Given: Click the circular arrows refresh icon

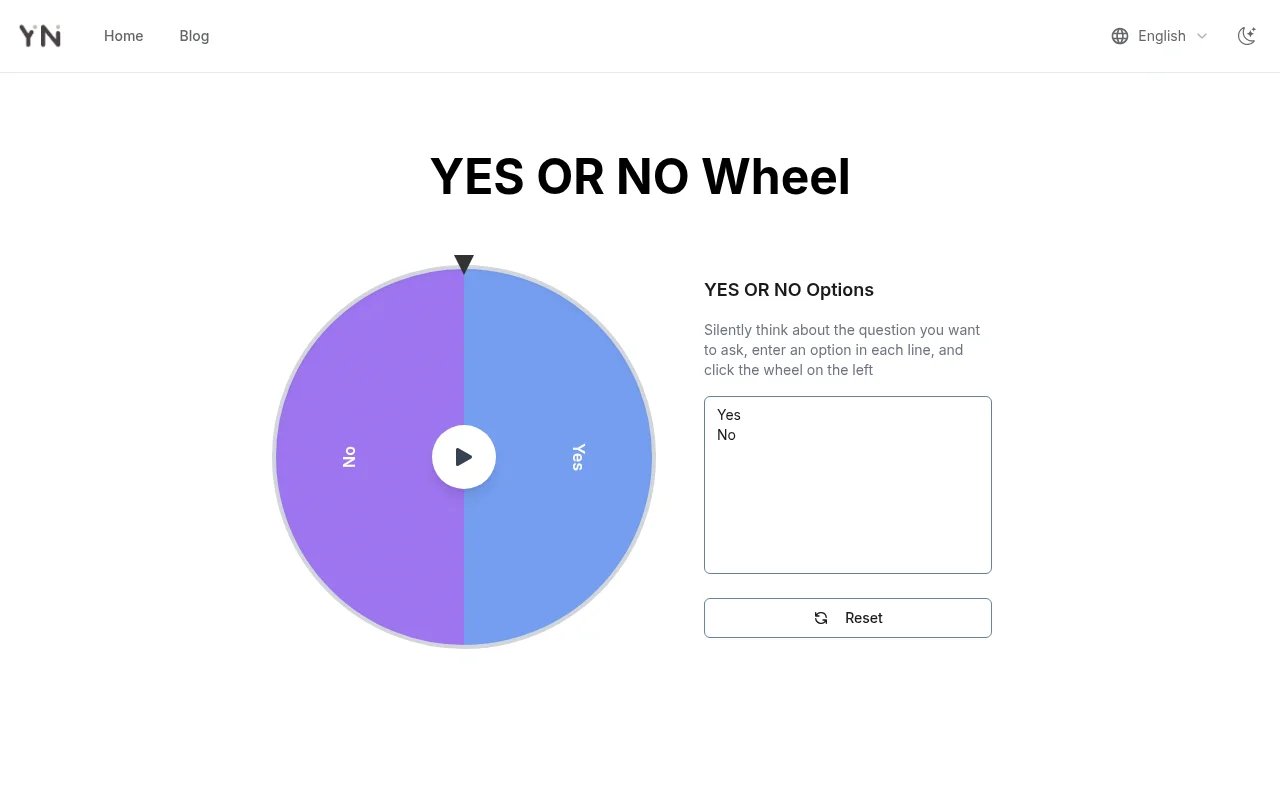Looking at the screenshot, I should click(x=821, y=618).
